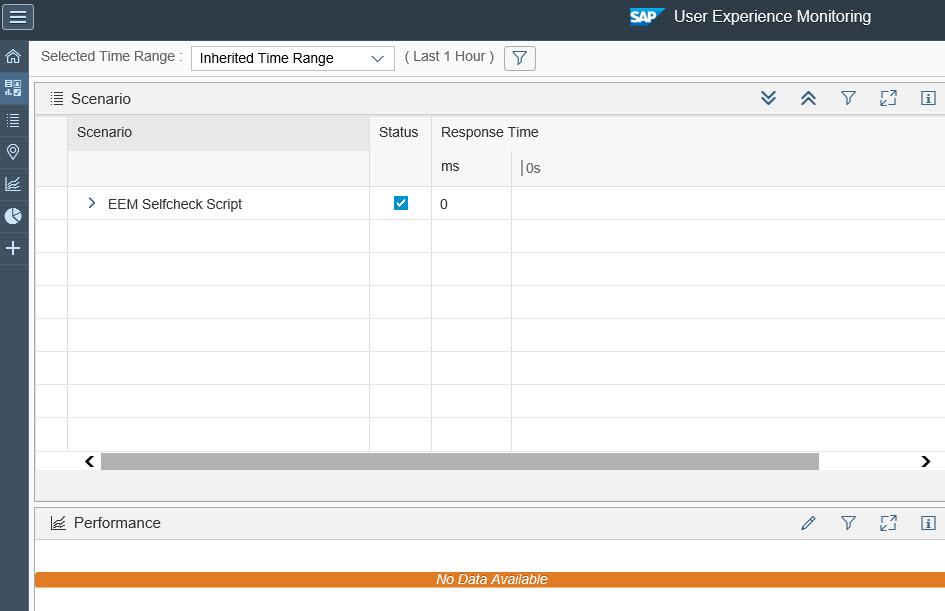
Task: Expand all rows in the Scenario panel
Action: point(768,98)
